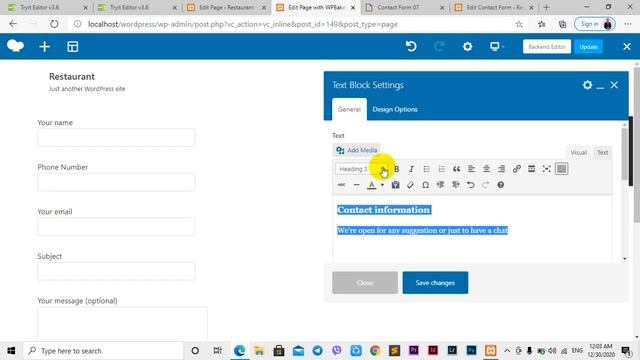Apply blockquote formatting
Viewport: 640px width, 360px height.
coord(456,169)
